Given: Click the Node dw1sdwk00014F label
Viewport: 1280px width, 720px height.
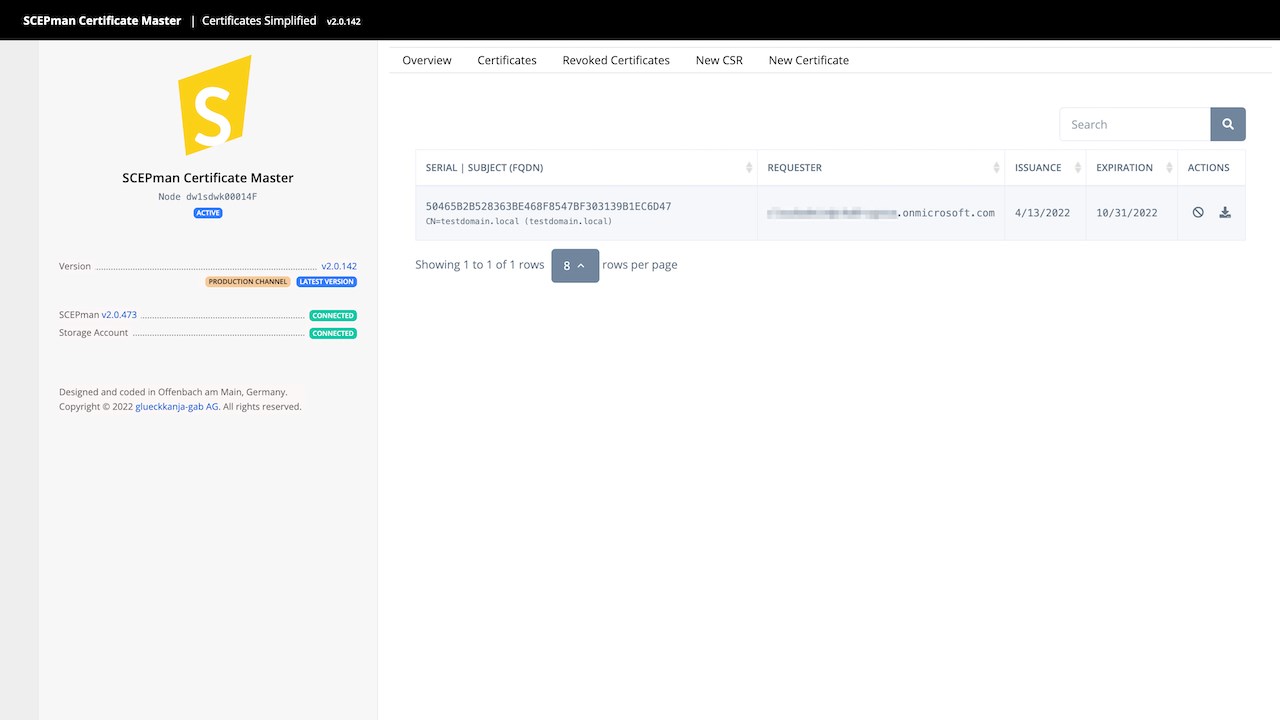Looking at the screenshot, I should tap(208, 197).
